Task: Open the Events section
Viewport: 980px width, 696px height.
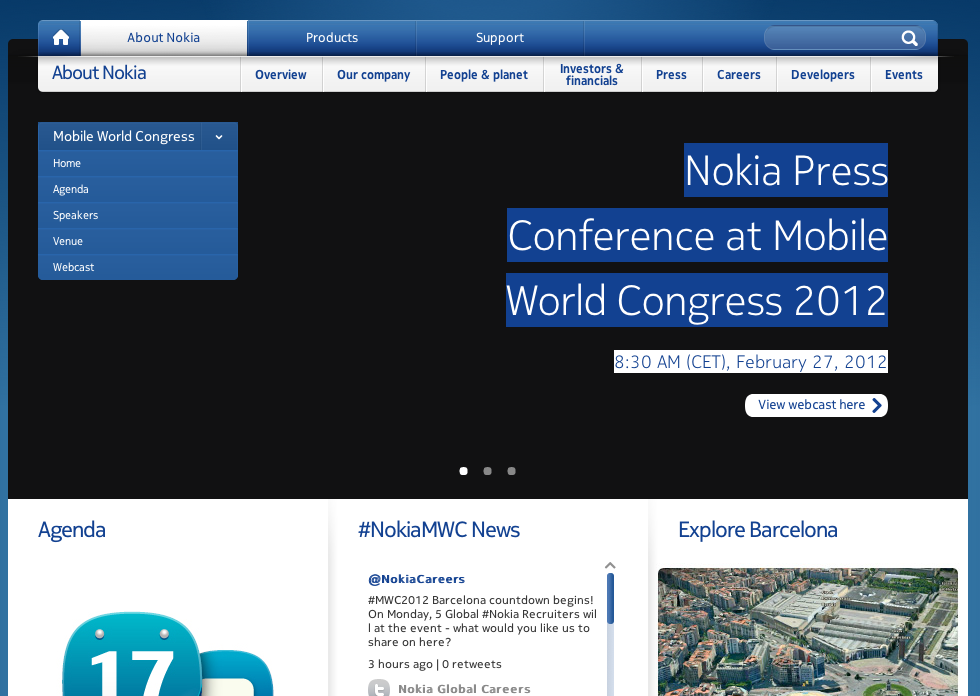Action: (x=904, y=74)
